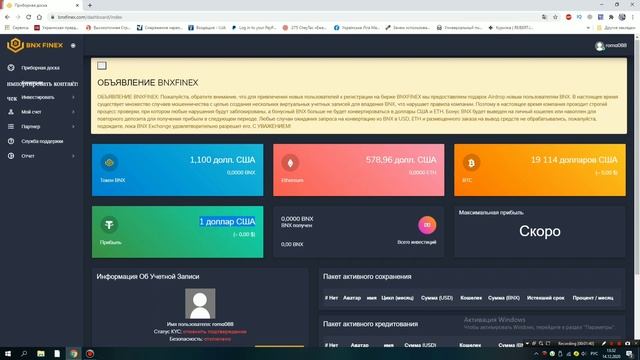This screenshot has width=640, height=360.
Task: Open the Сервисы apps bookmark
Action: (x=16, y=28)
